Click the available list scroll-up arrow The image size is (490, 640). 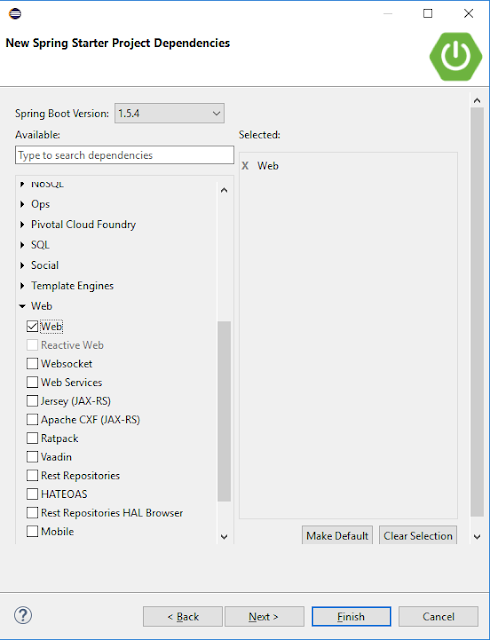[224, 190]
